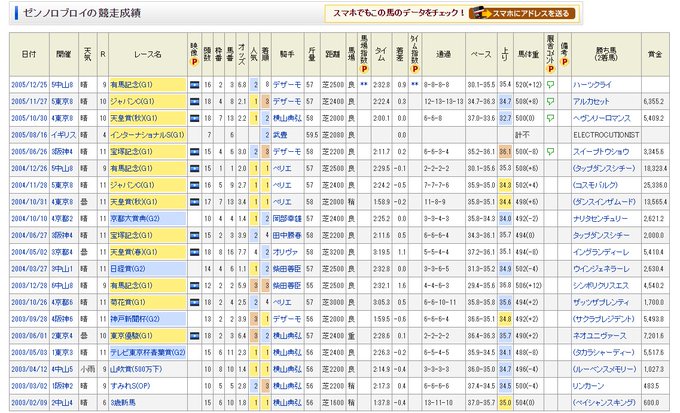Screen dimensions: 680x413
Task: Click the P icon under 馬場指数 header
Action: coord(364,69)
